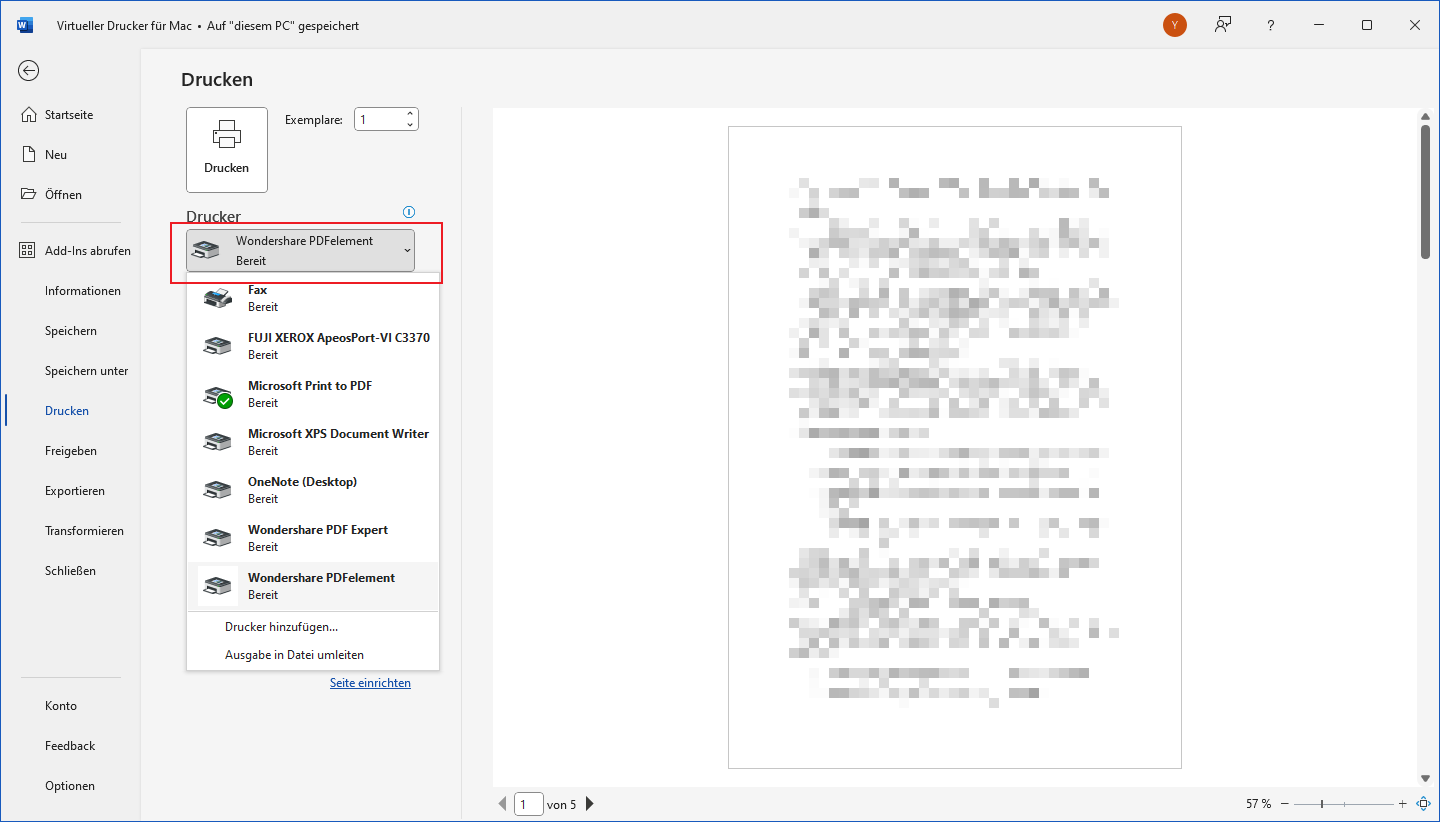This screenshot has width=1440, height=822.
Task: Click Schließen in the sidebar
Action: coord(70,571)
